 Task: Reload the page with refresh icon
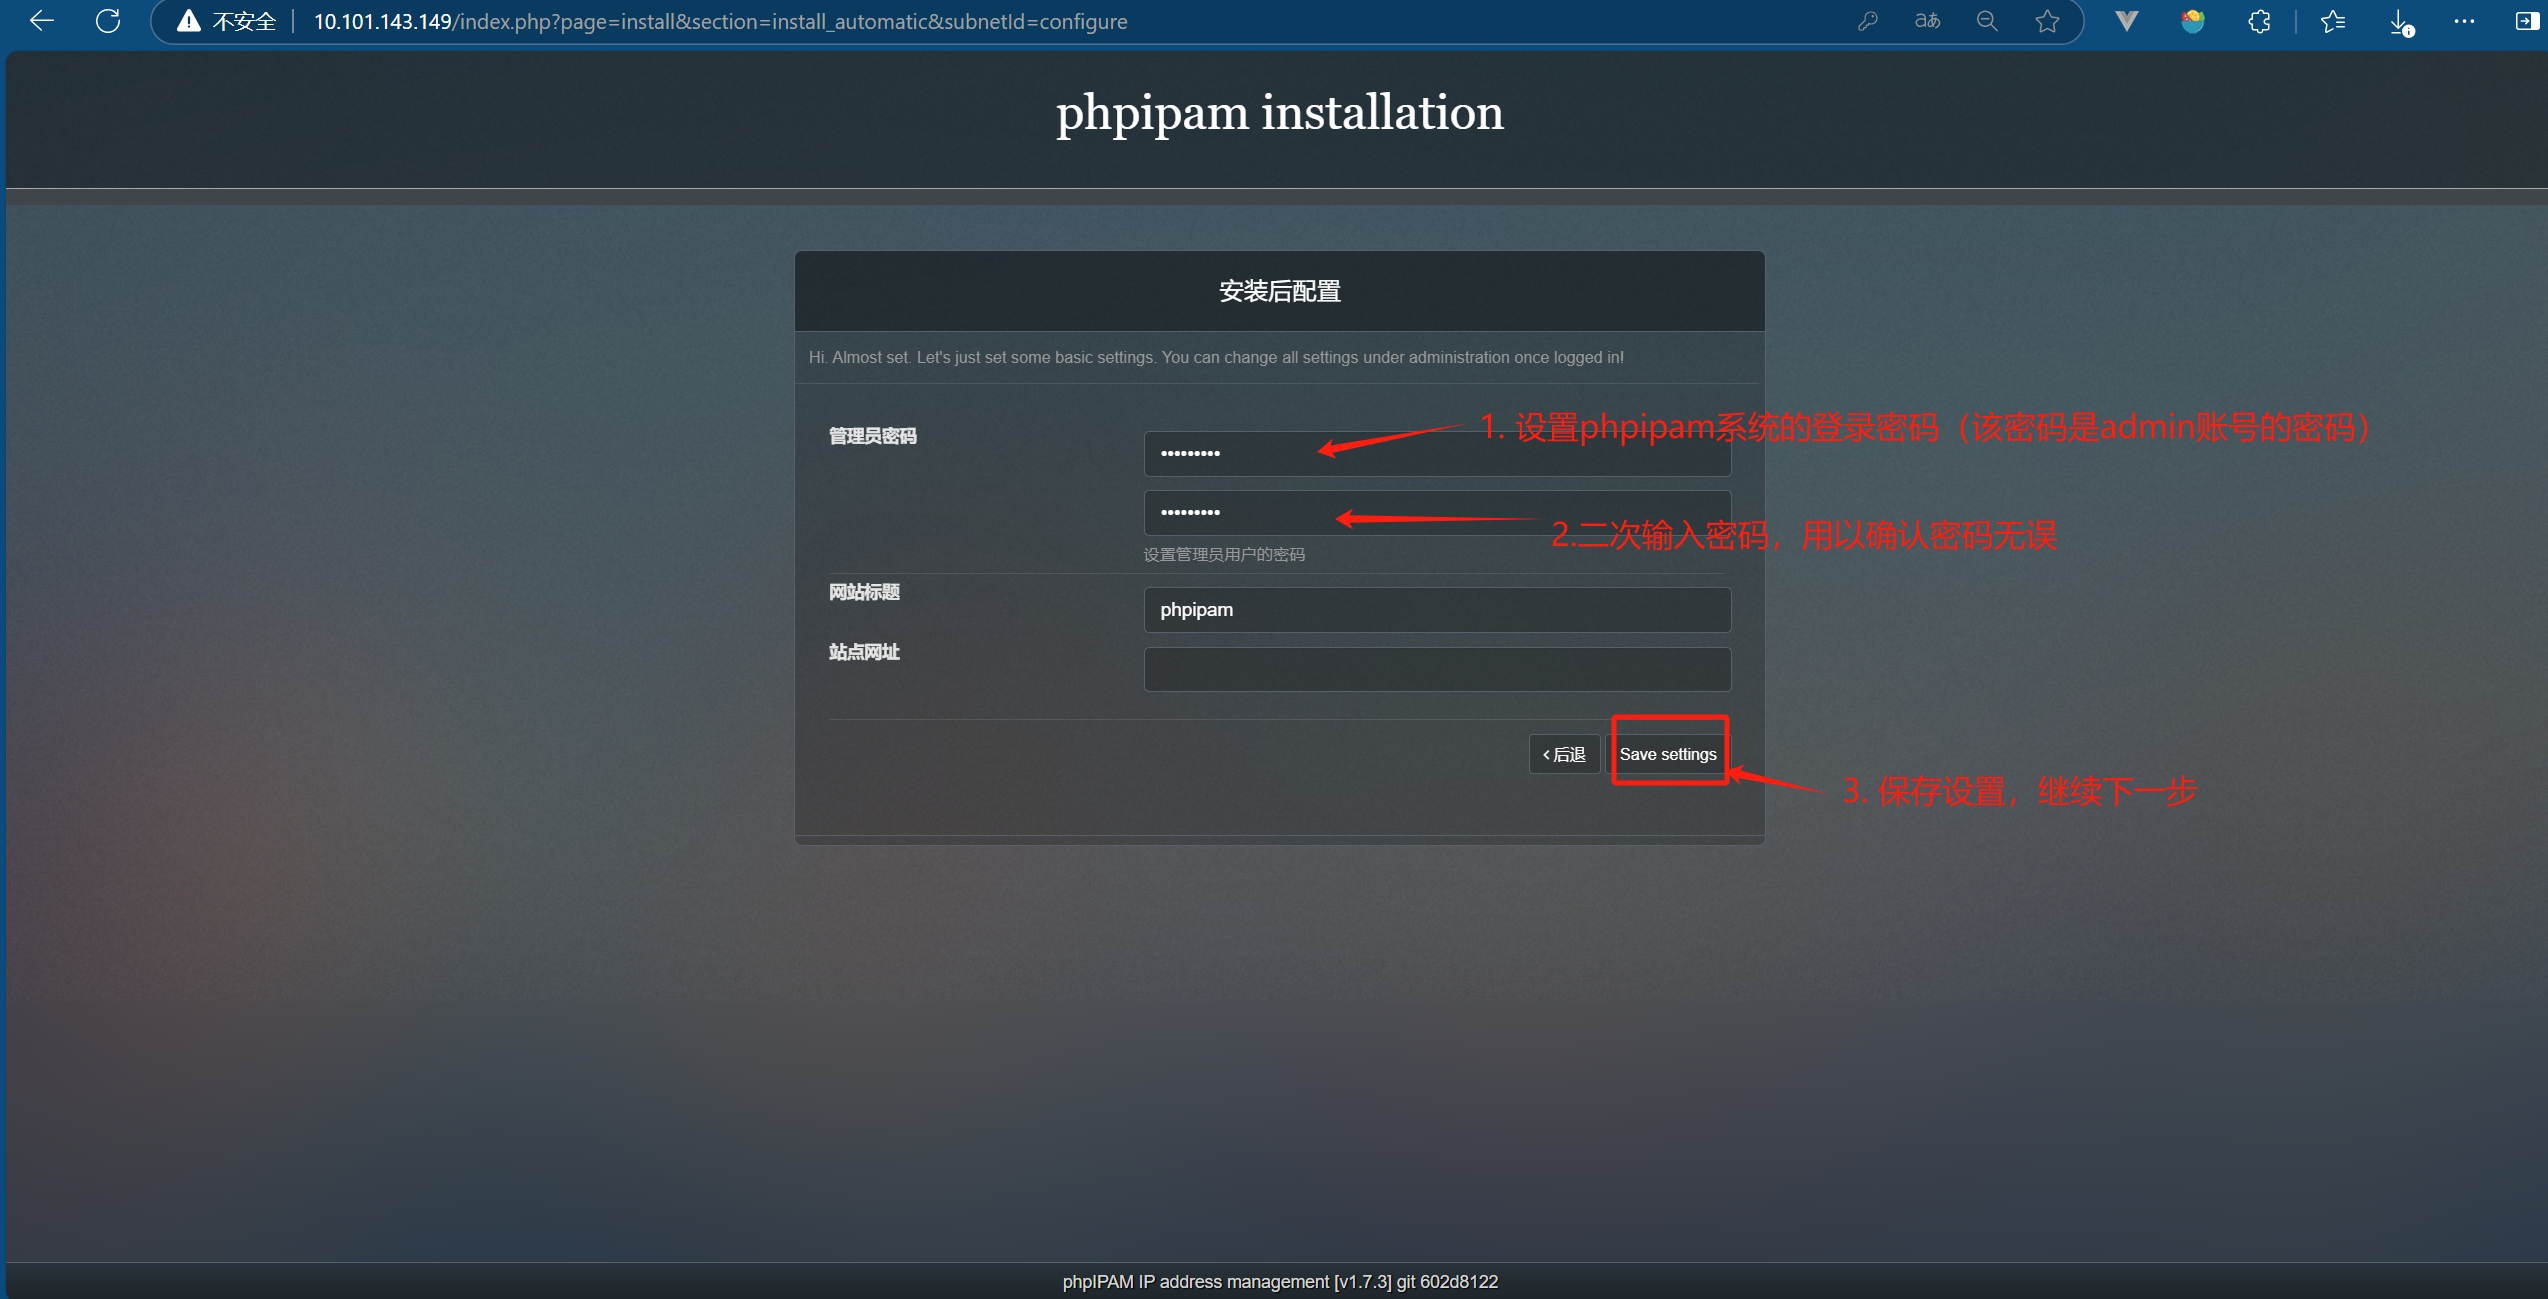(107, 21)
